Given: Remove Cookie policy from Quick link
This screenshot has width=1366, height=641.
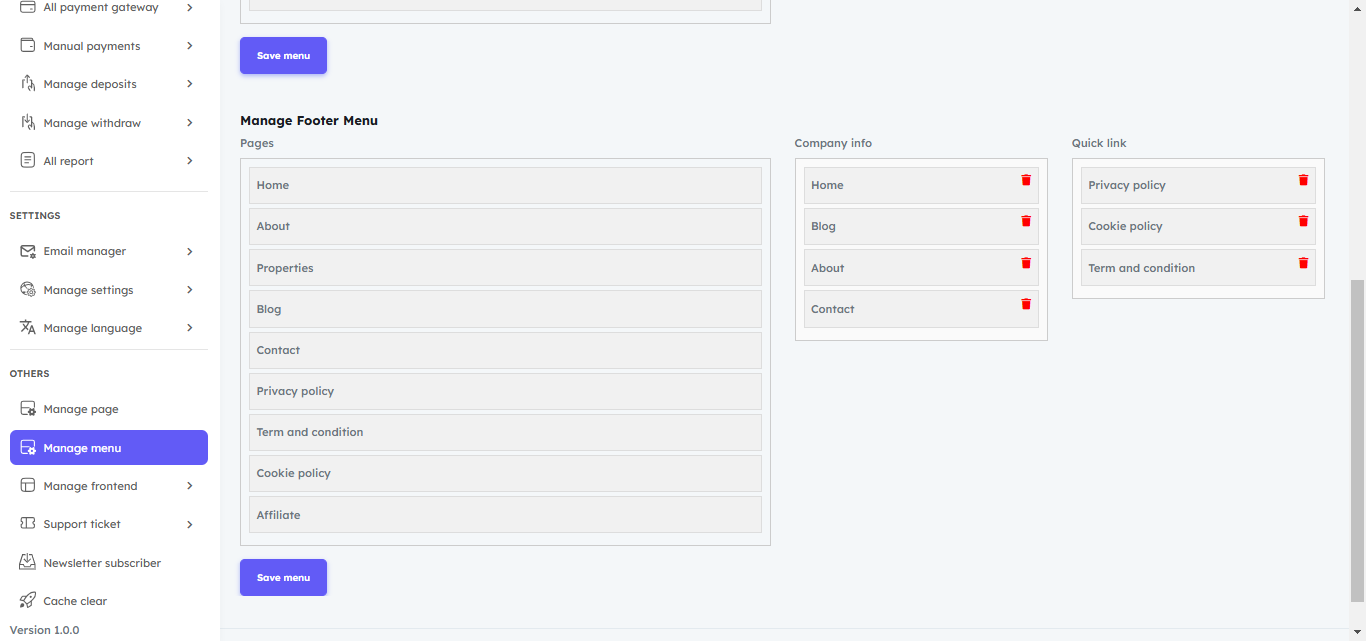Looking at the screenshot, I should pyautogui.click(x=1302, y=221).
